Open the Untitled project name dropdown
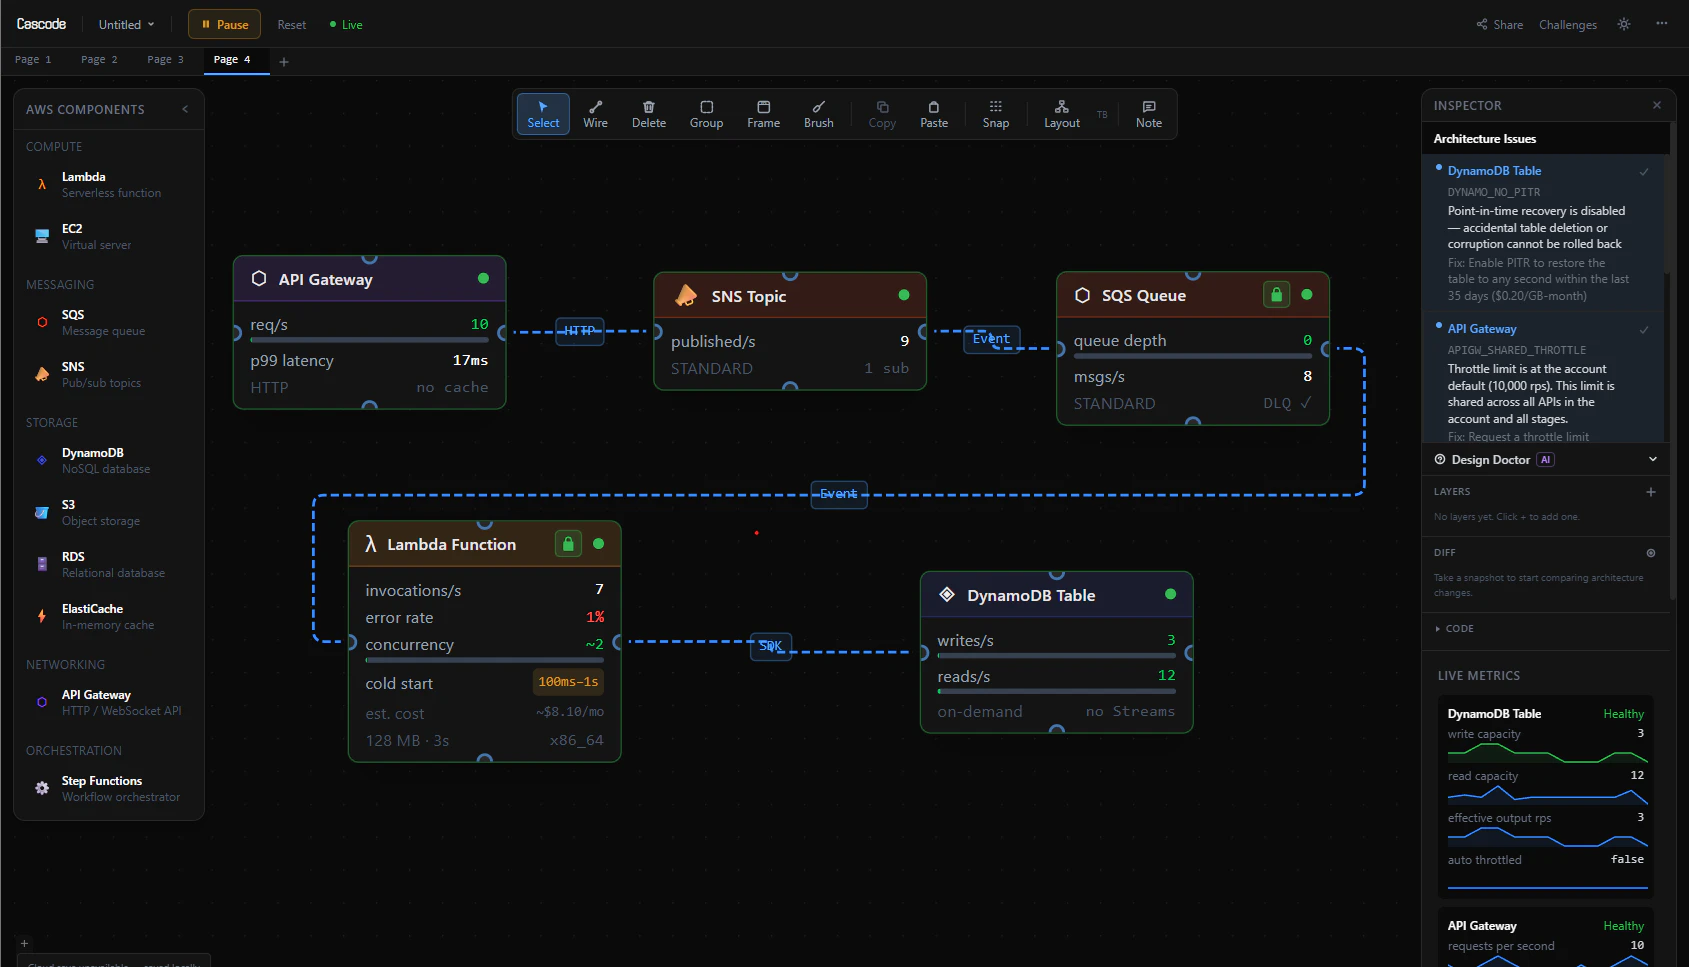The width and height of the screenshot is (1689, 967). 124,24
